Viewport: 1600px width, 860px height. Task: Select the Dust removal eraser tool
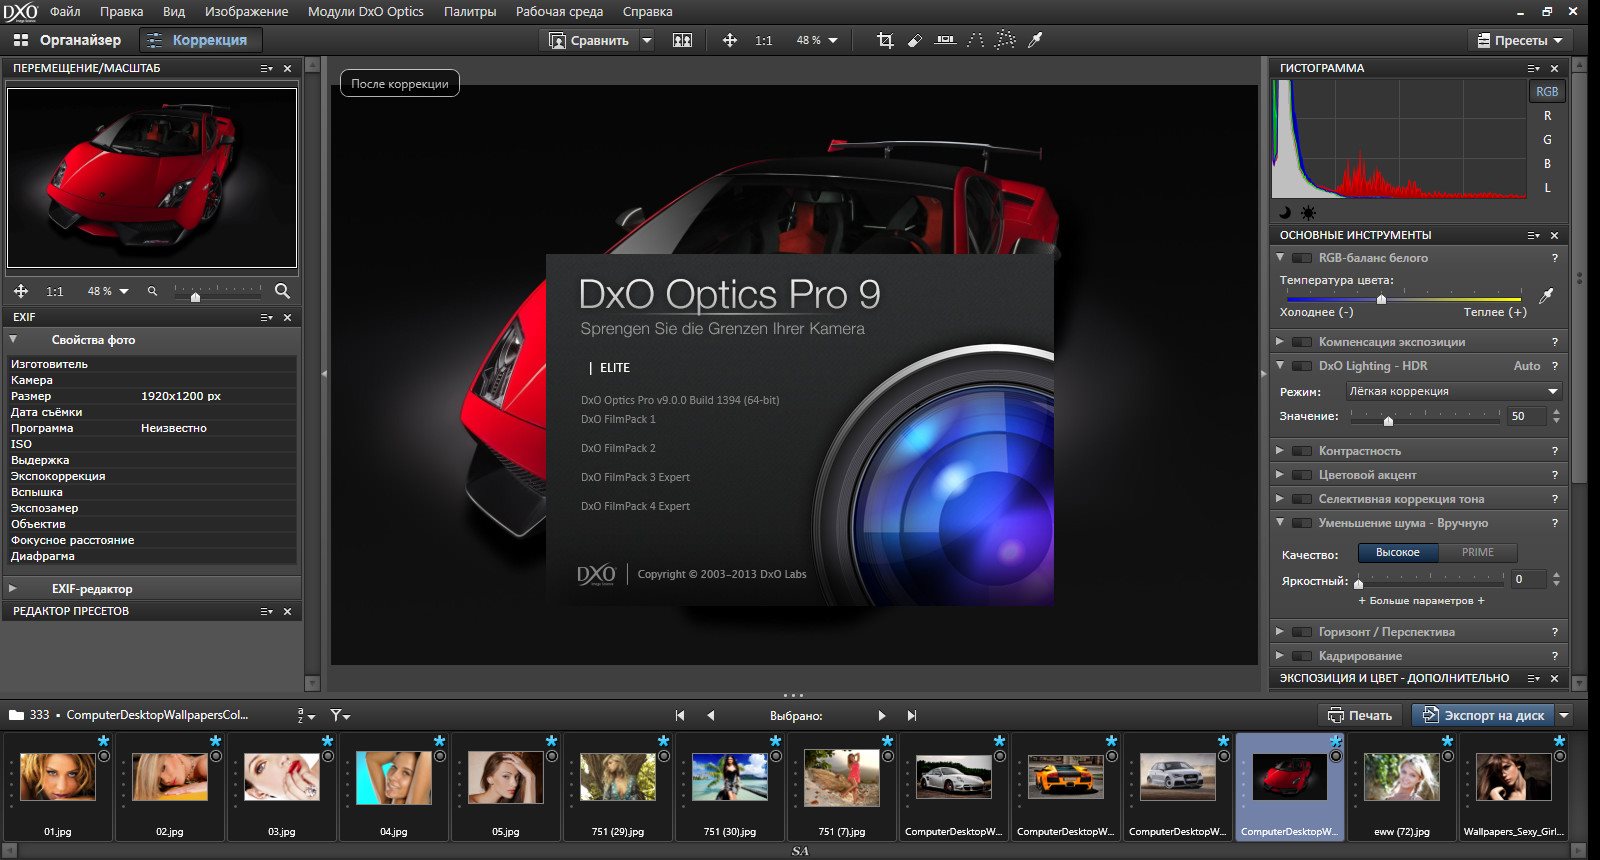point(914,40)
